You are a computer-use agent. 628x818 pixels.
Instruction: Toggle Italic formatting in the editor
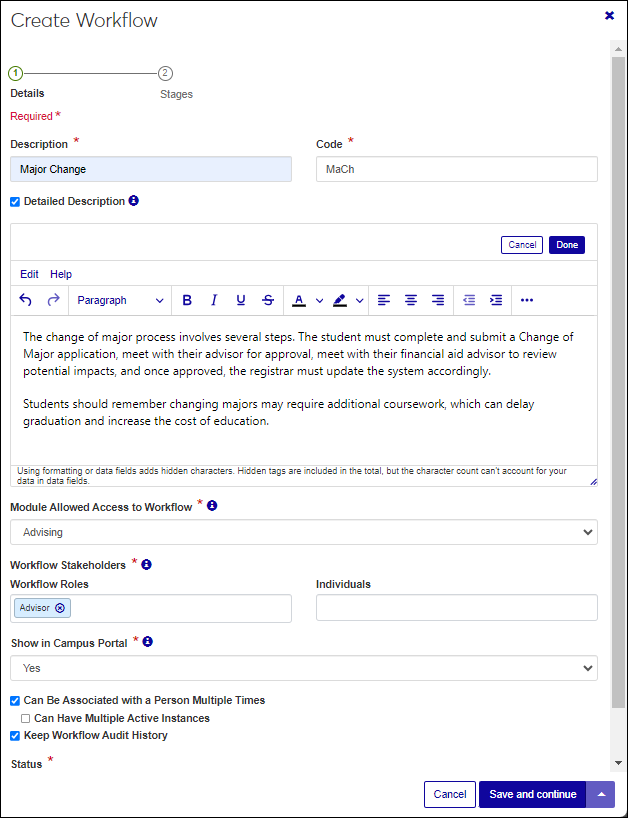214,300
